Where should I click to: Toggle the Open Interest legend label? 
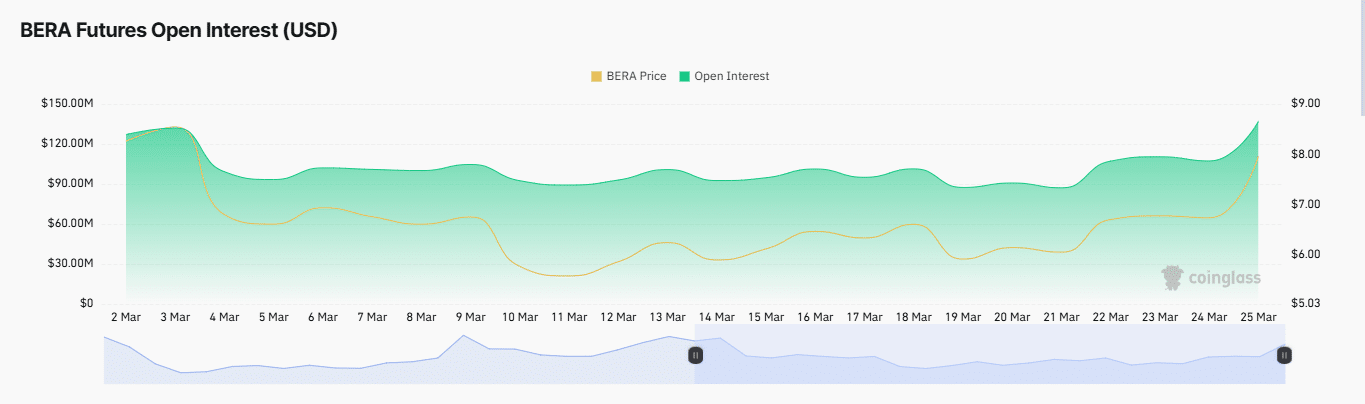[x=731, y=76]
